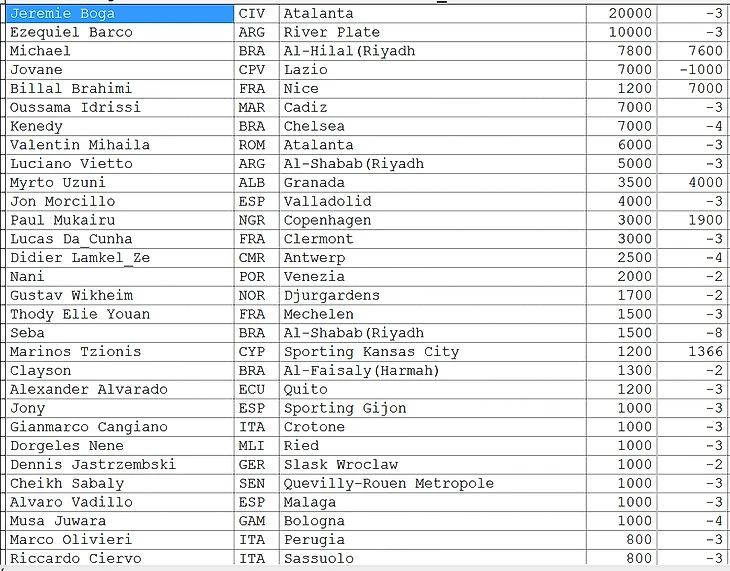Select Dennis Jastrzembski name cell
Viewport: 730px width, 571px height.
[120, 465]
